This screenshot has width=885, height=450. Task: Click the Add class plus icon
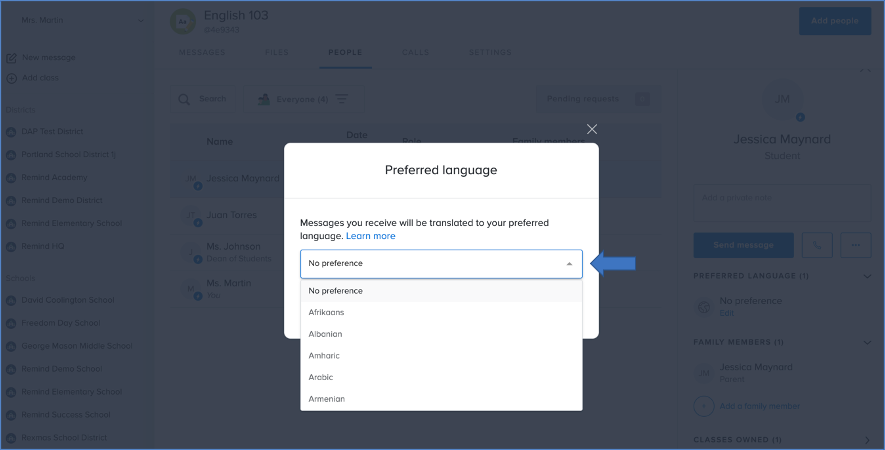click(x=11, y=77)
